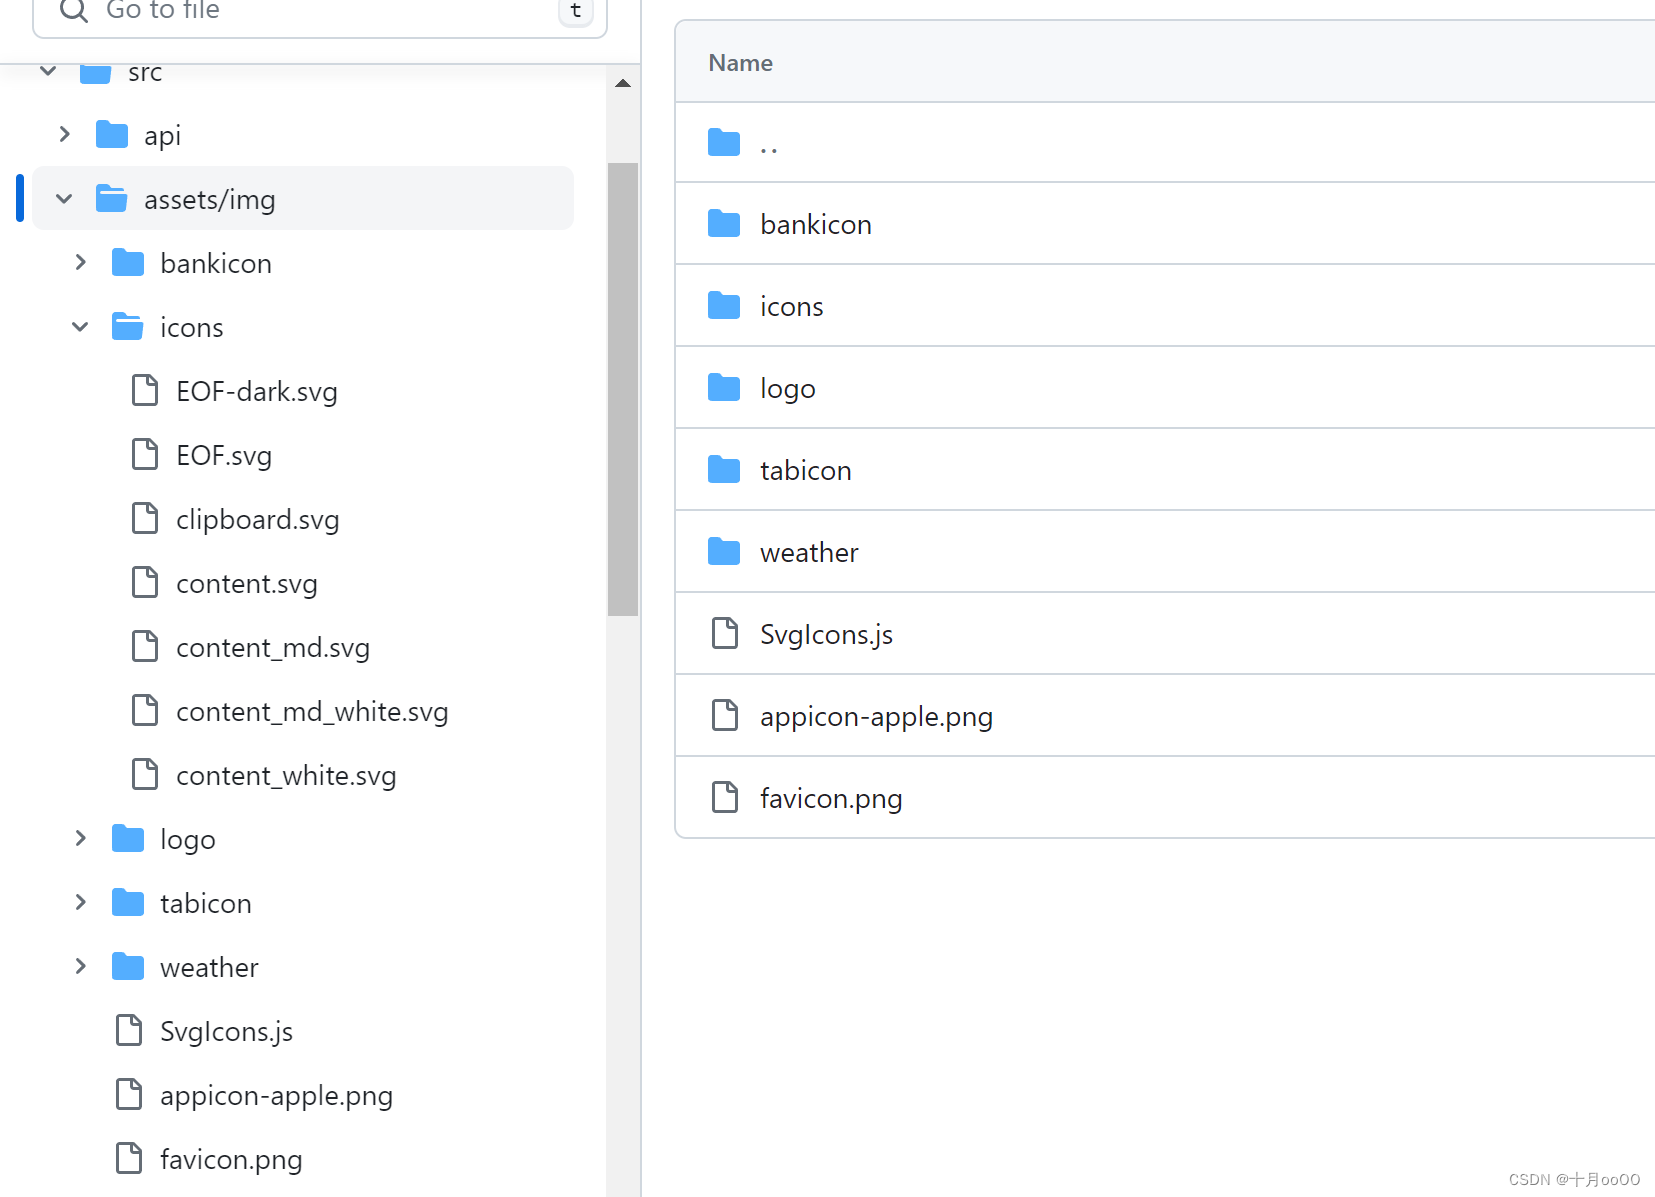Click the weather folder icon in file list
1655x1197 pixels.
coord(724,552)
